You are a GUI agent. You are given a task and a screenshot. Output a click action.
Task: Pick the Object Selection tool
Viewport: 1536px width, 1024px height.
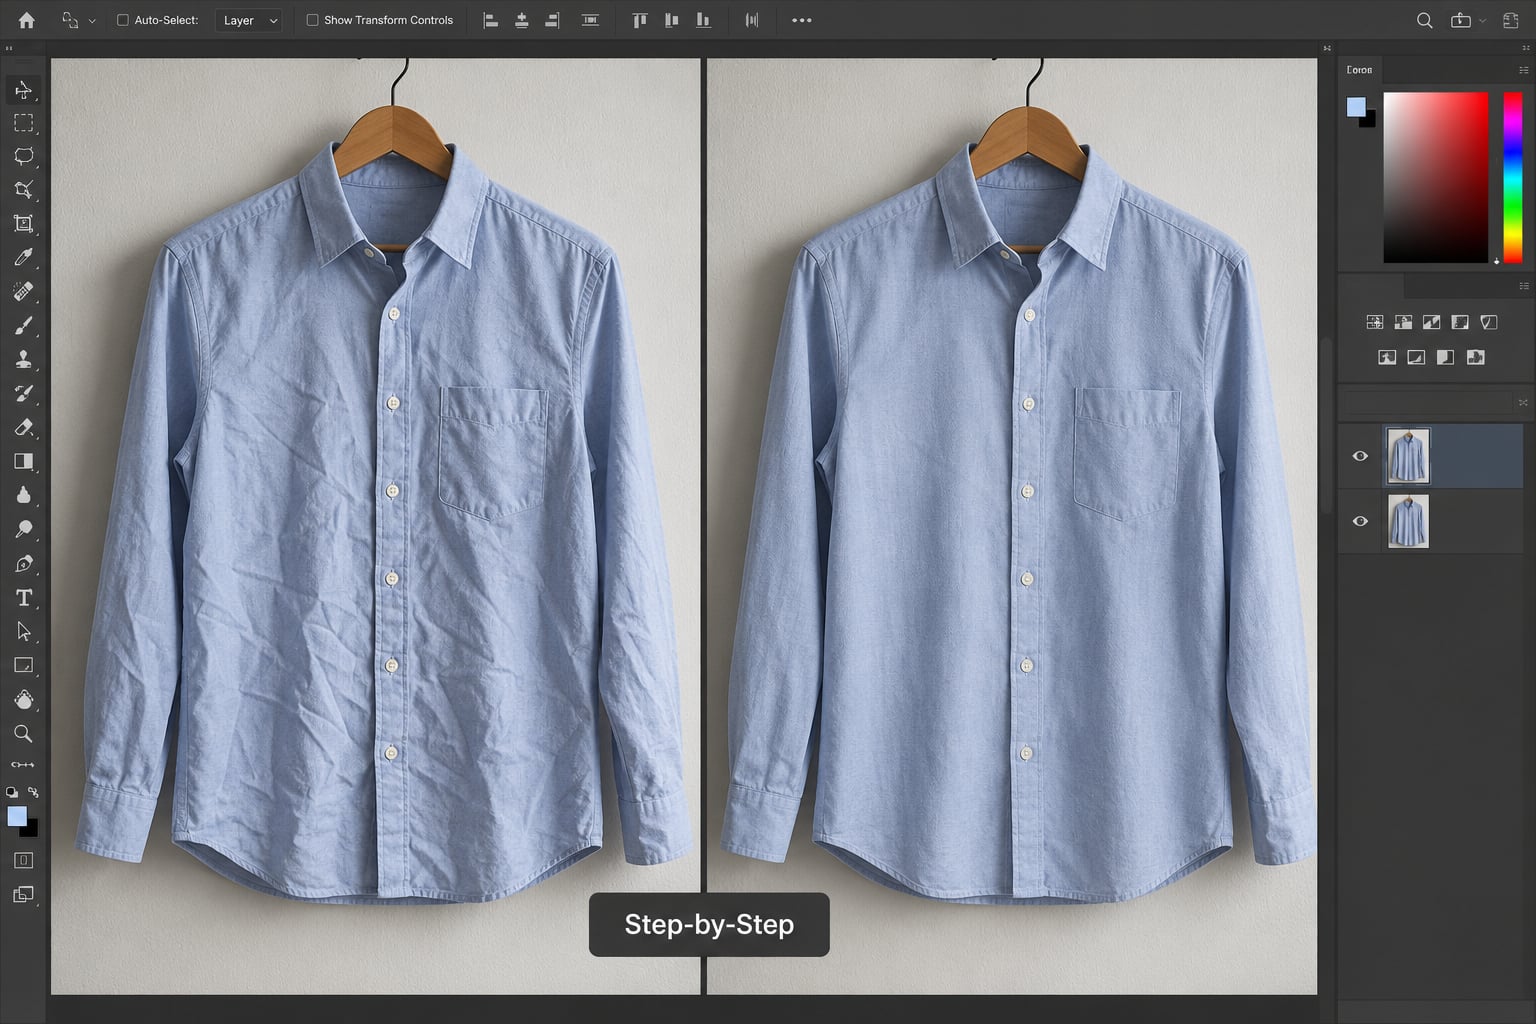23,190
